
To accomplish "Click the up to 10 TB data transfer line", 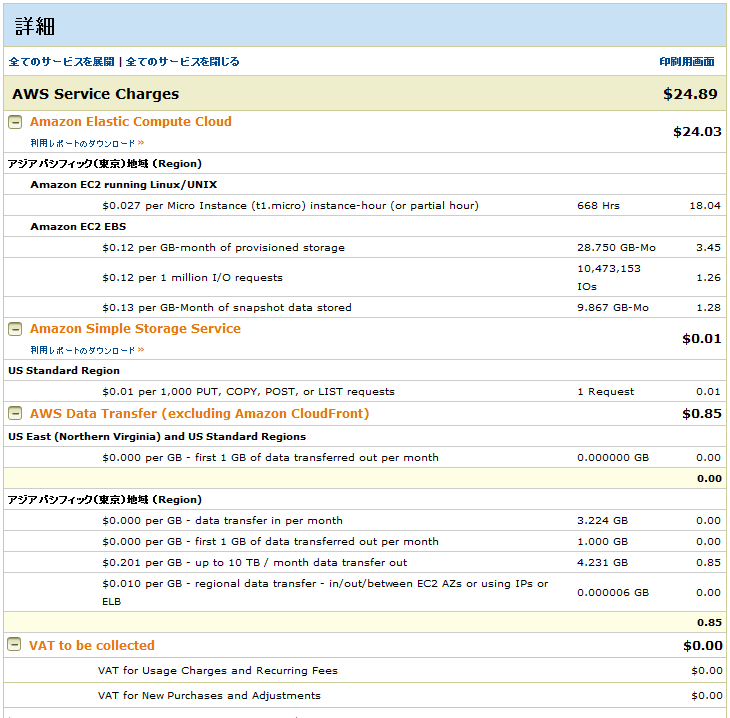I will [255, 562].
